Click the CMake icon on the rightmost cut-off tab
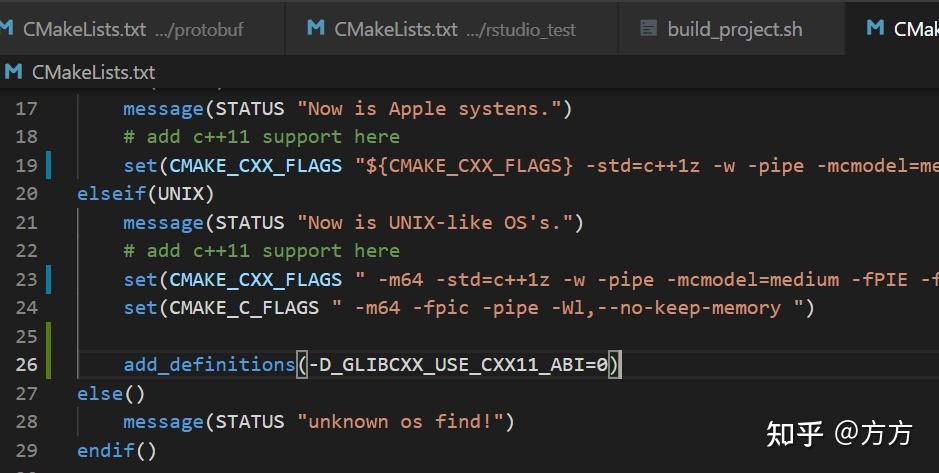 (875, 29)
